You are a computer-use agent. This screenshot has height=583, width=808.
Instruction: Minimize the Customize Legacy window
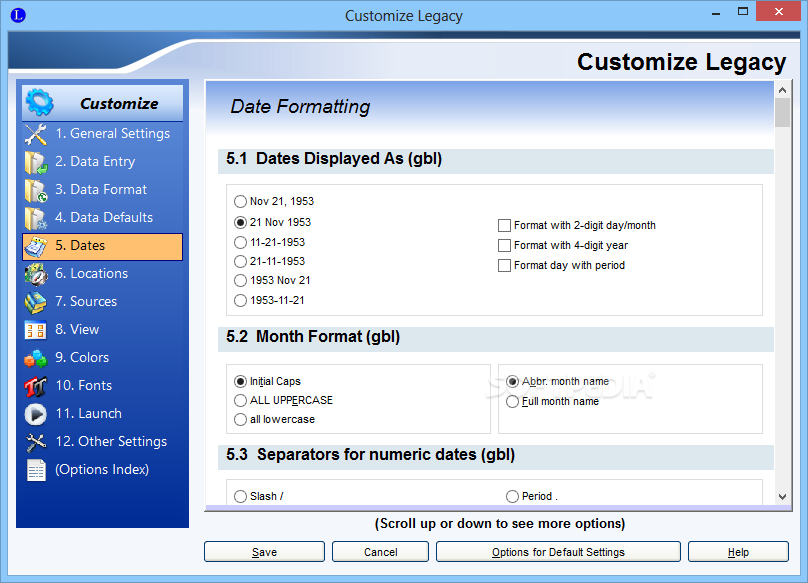pyautogui.click(x=716, y=12)
